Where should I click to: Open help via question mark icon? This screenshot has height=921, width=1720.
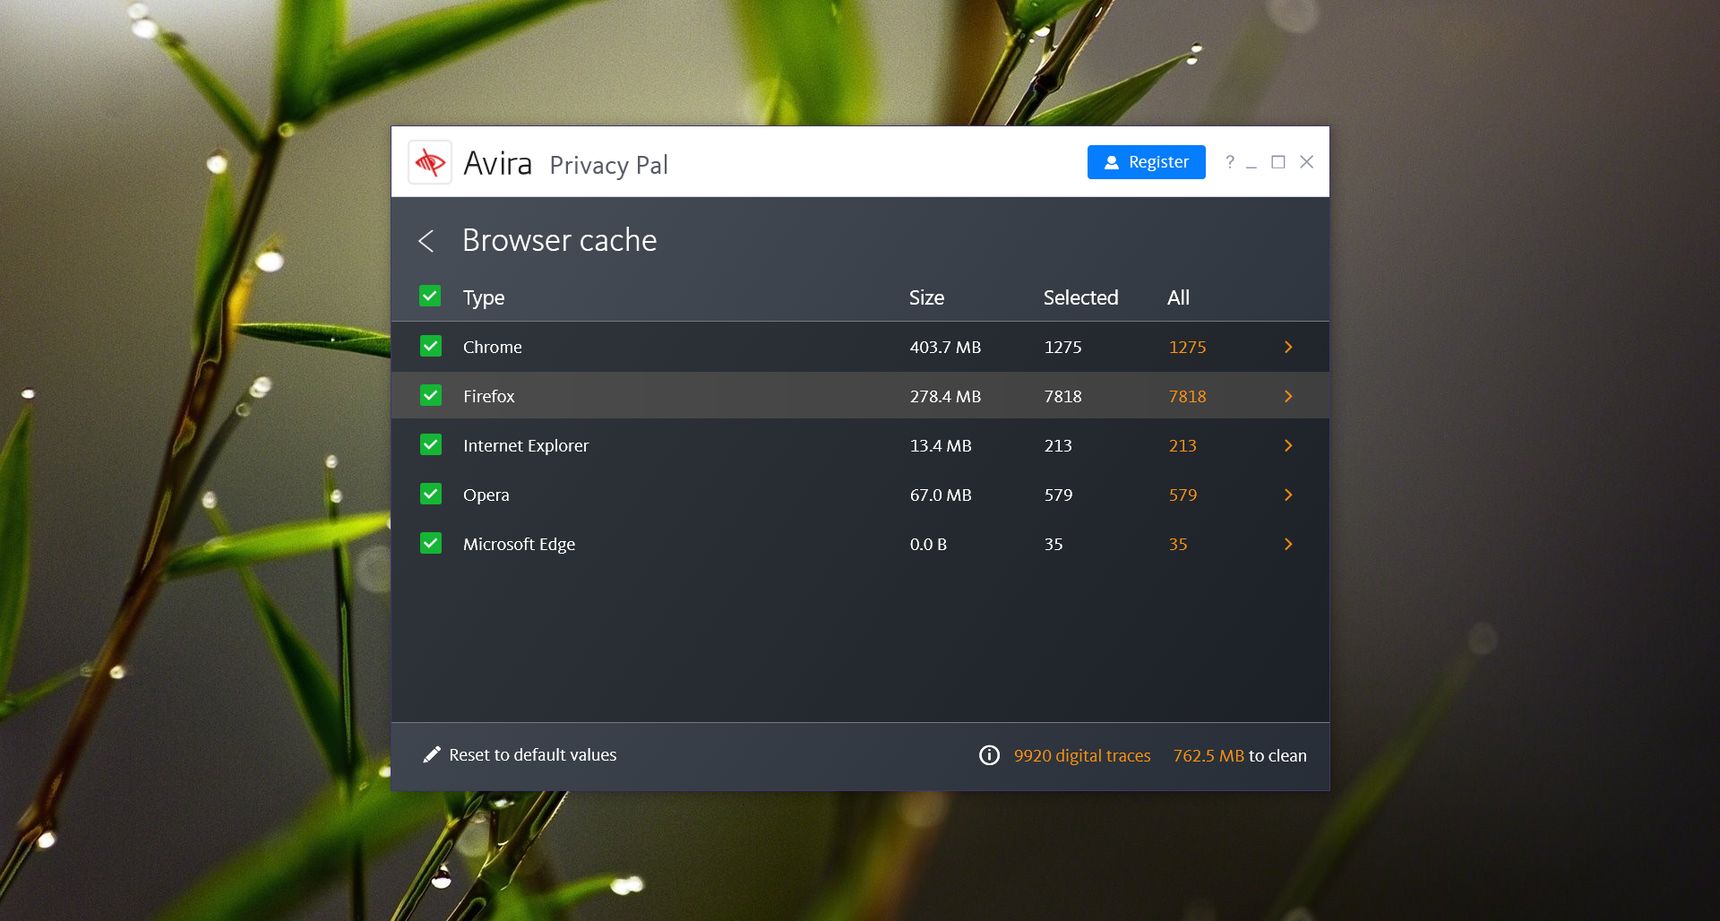1230,162
